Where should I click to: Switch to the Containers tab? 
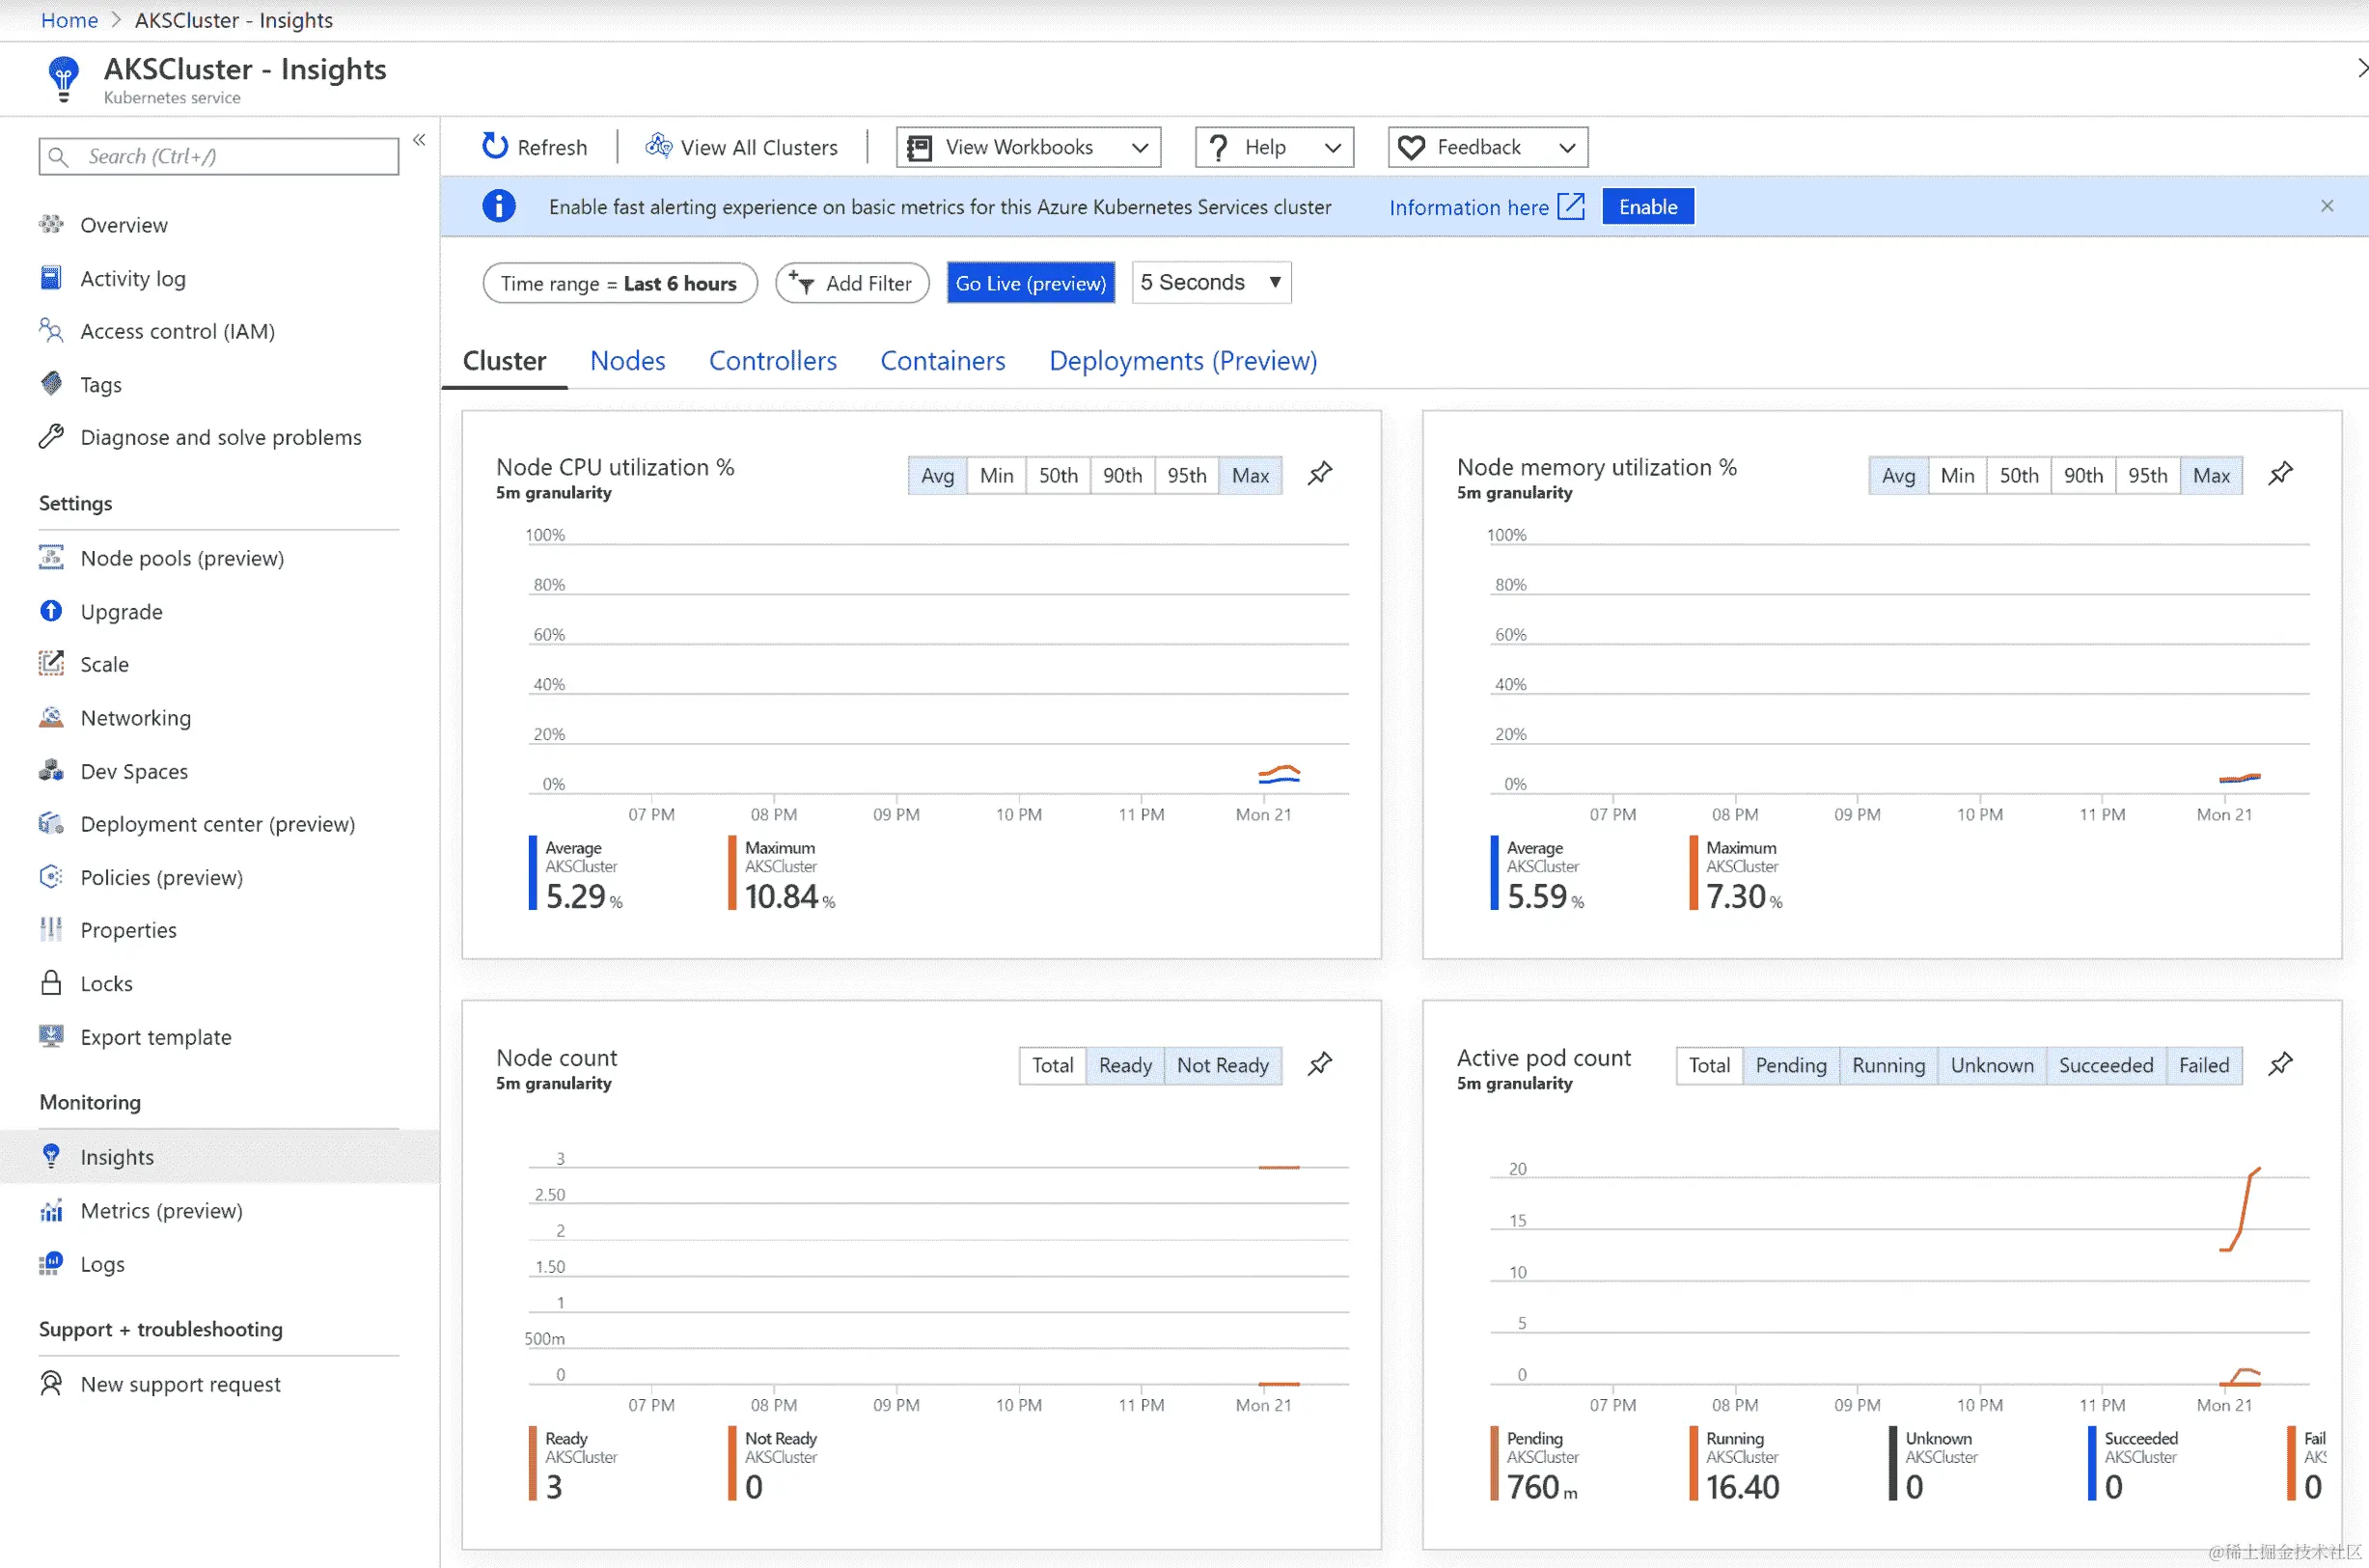(x=942, y=360)
